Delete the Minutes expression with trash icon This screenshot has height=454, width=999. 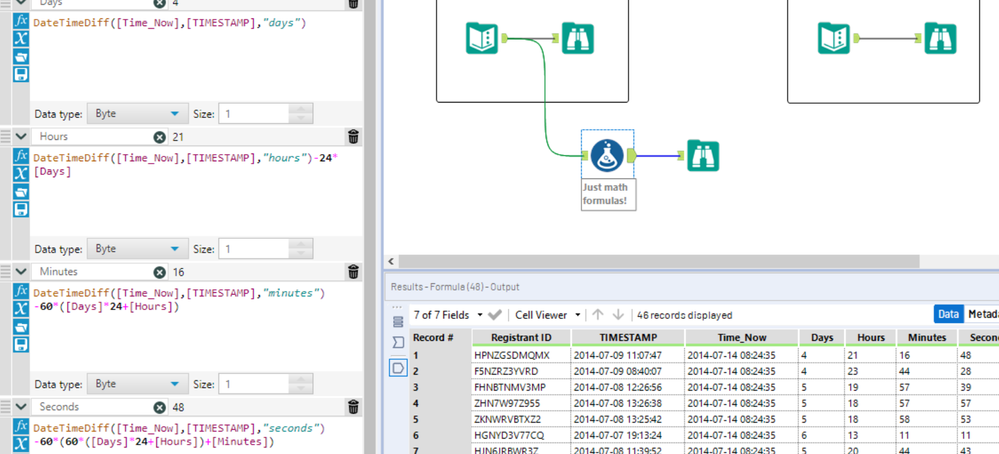coord(354,272)
